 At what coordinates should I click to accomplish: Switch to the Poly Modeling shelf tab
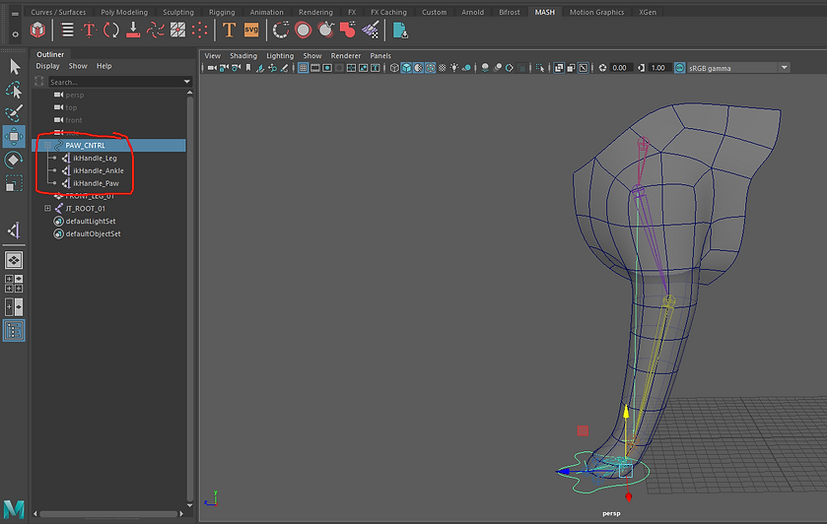[124, 12]
